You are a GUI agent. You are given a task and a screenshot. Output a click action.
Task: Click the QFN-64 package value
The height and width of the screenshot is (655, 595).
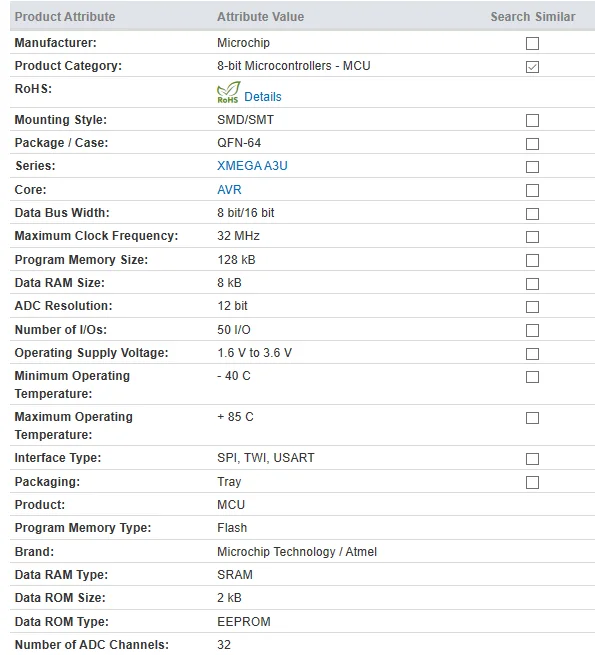click(x=239, y=143)
